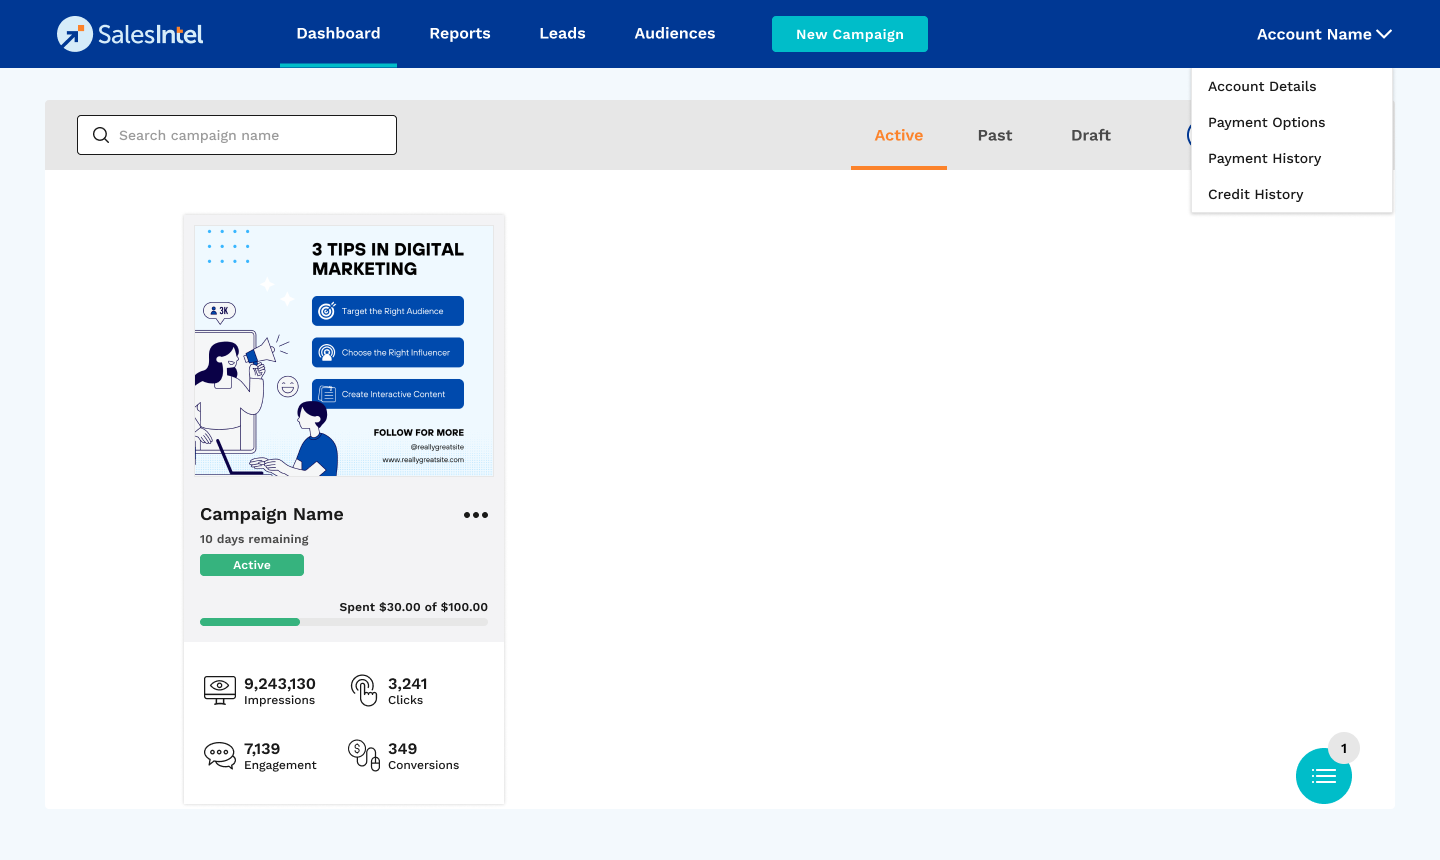Click the search magnifier icon
The width and height of the screenshot is (1440, 860).
(x=101, y=135)
